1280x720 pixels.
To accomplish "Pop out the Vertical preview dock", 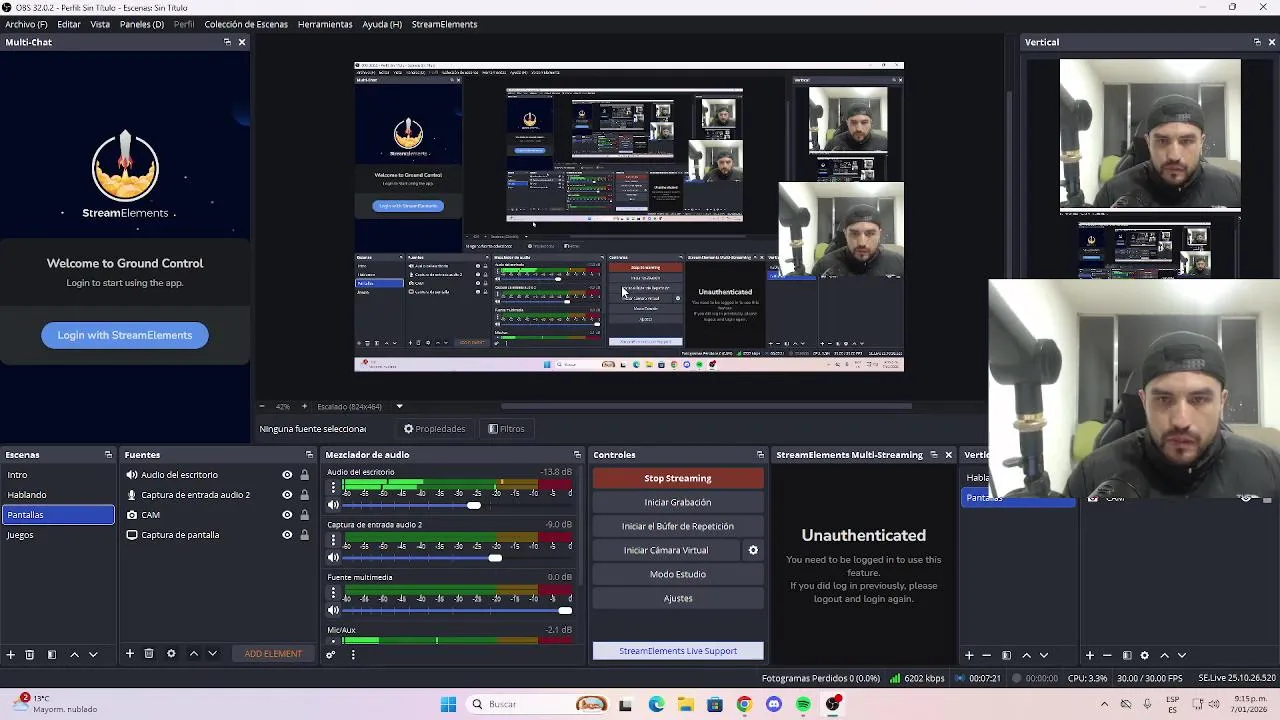I will click(x=1257, y=42).
